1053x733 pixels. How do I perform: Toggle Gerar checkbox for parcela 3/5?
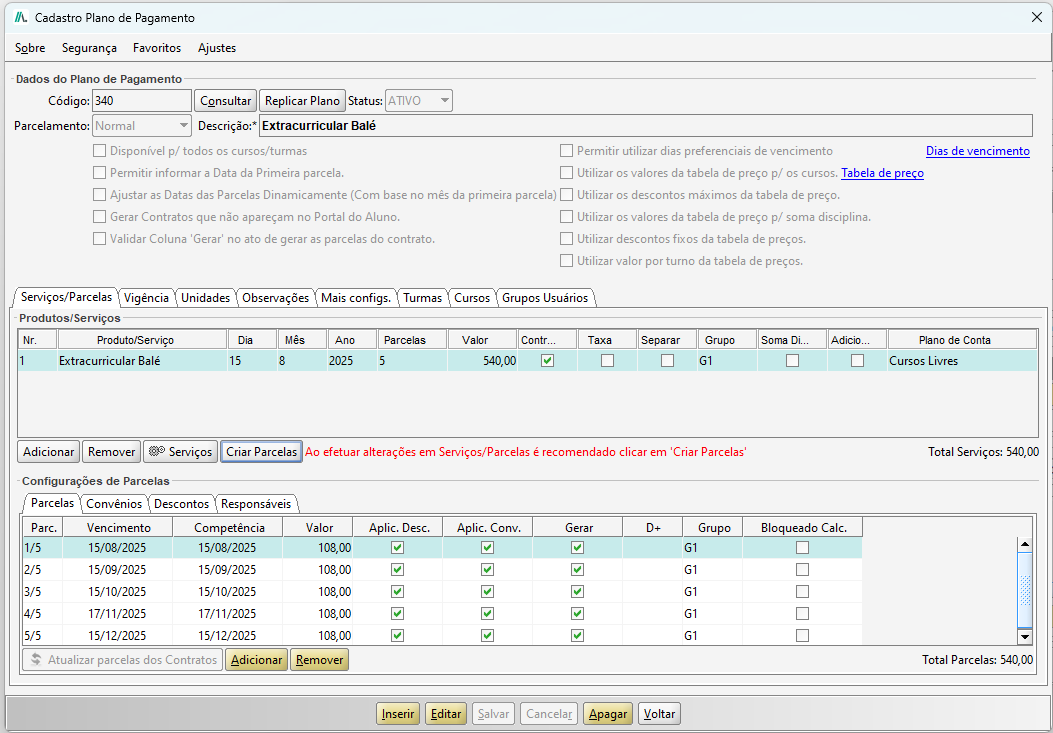577,592
